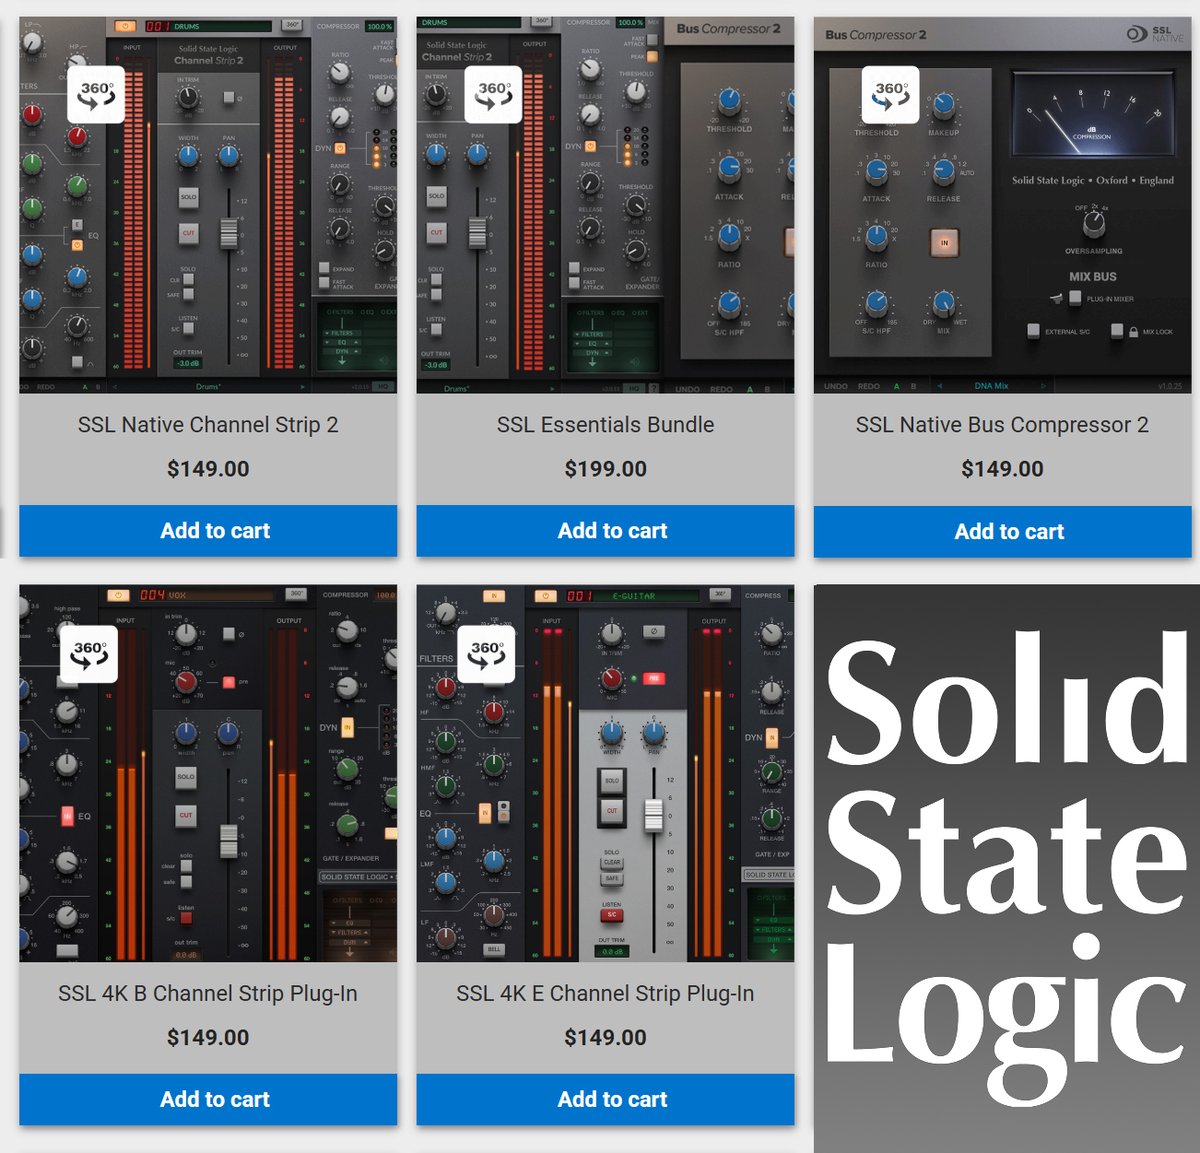The image size is (1200, 1153).
Task: Click the $199.00 Essentials Bundle price
Action: coord(605,469)
